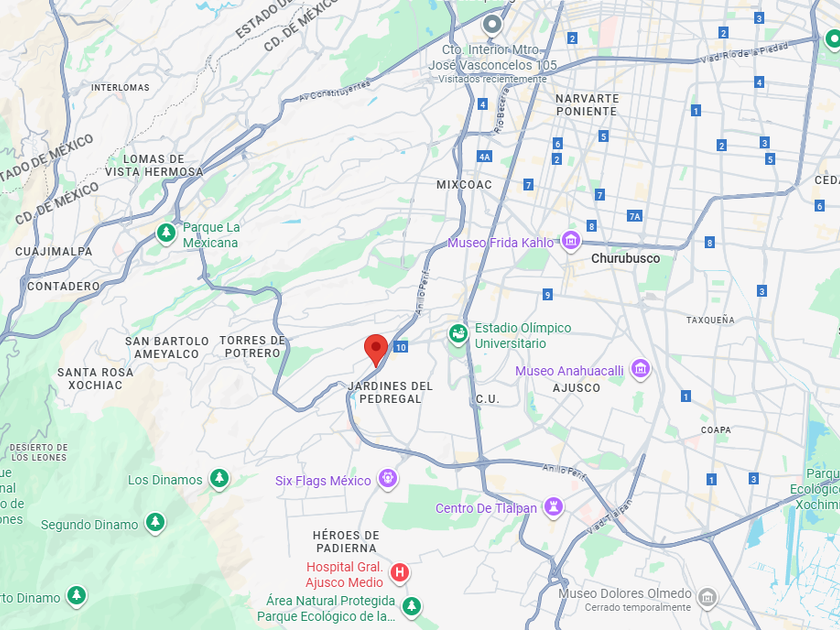Click the MIXCOAC neighborhood label

click(x=464, y=185)
